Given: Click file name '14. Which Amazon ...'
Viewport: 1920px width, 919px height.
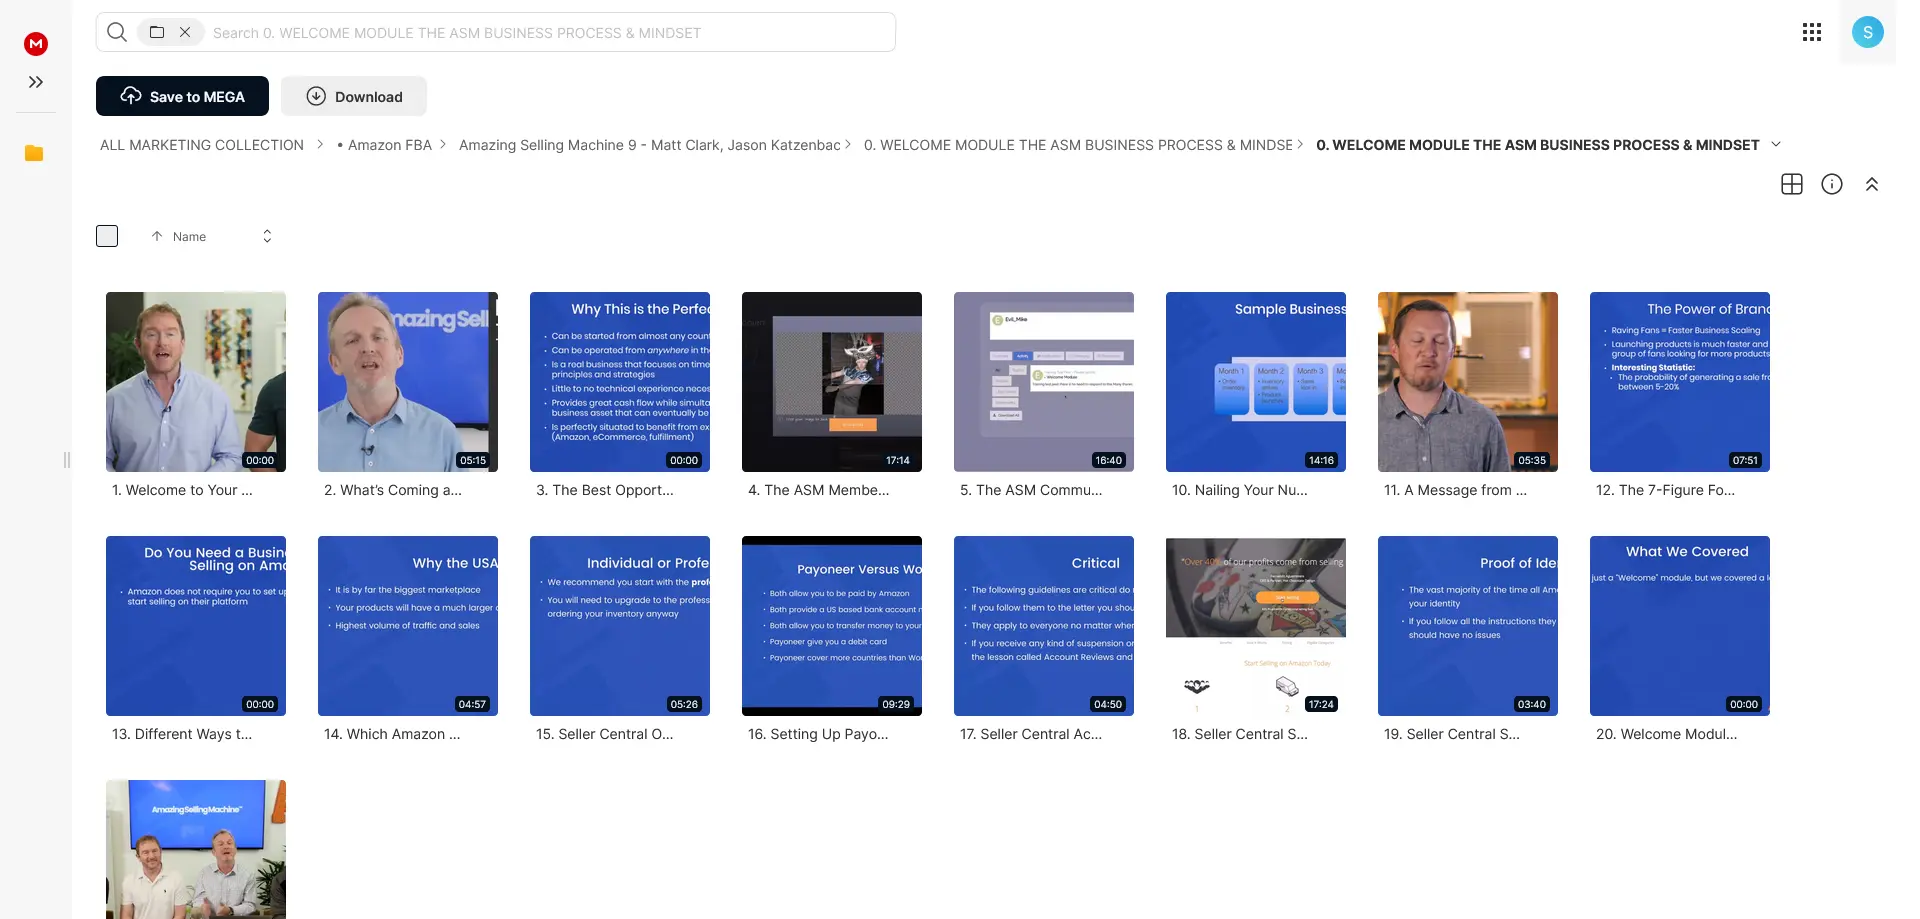Looking at the screenshot, I should click(x=392, y=734).
